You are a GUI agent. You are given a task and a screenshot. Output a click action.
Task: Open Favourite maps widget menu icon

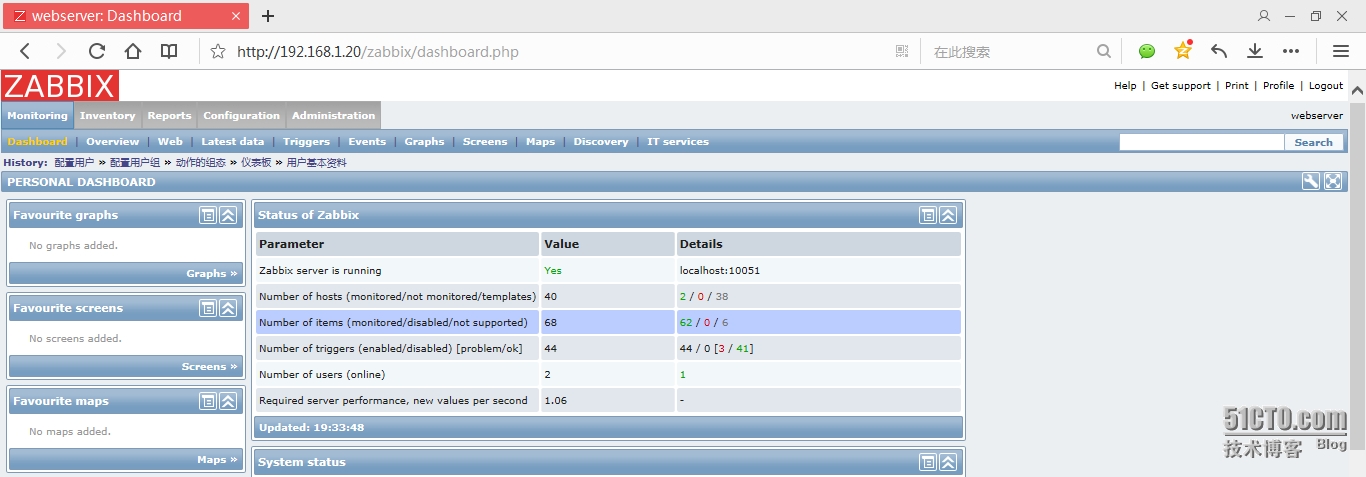208,401
